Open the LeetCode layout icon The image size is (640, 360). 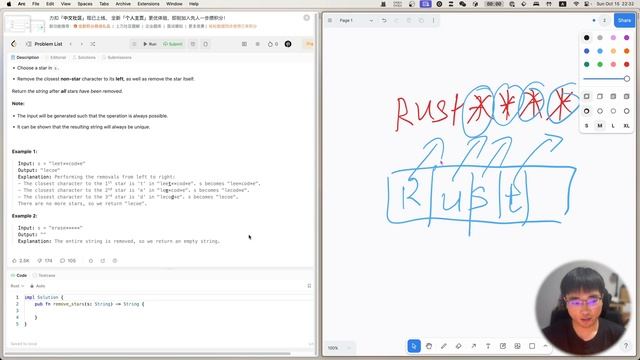[x=244, y=44]
